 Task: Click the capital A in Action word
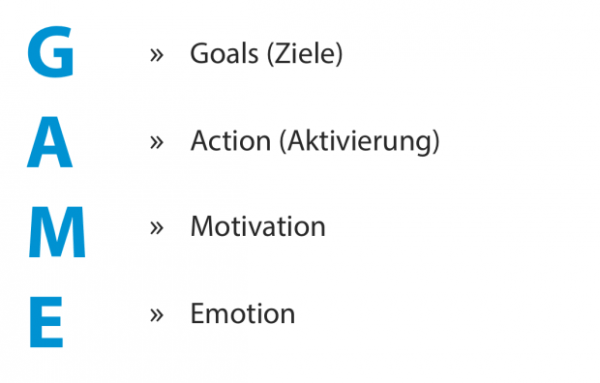(201, 140)
